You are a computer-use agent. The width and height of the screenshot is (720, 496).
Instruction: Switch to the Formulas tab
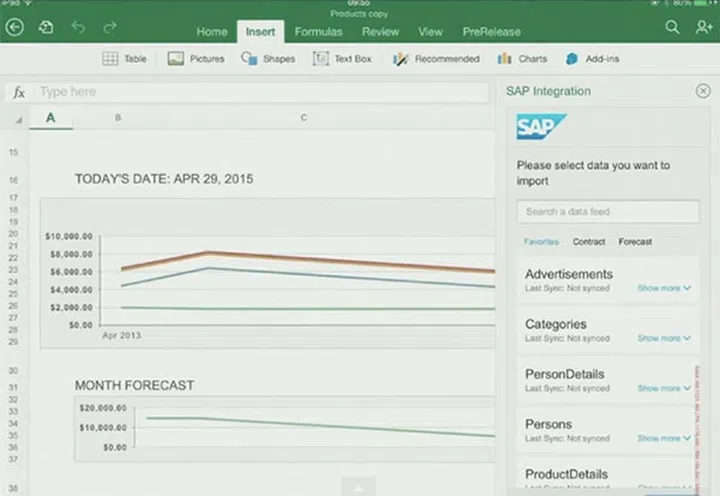(318, 32)
